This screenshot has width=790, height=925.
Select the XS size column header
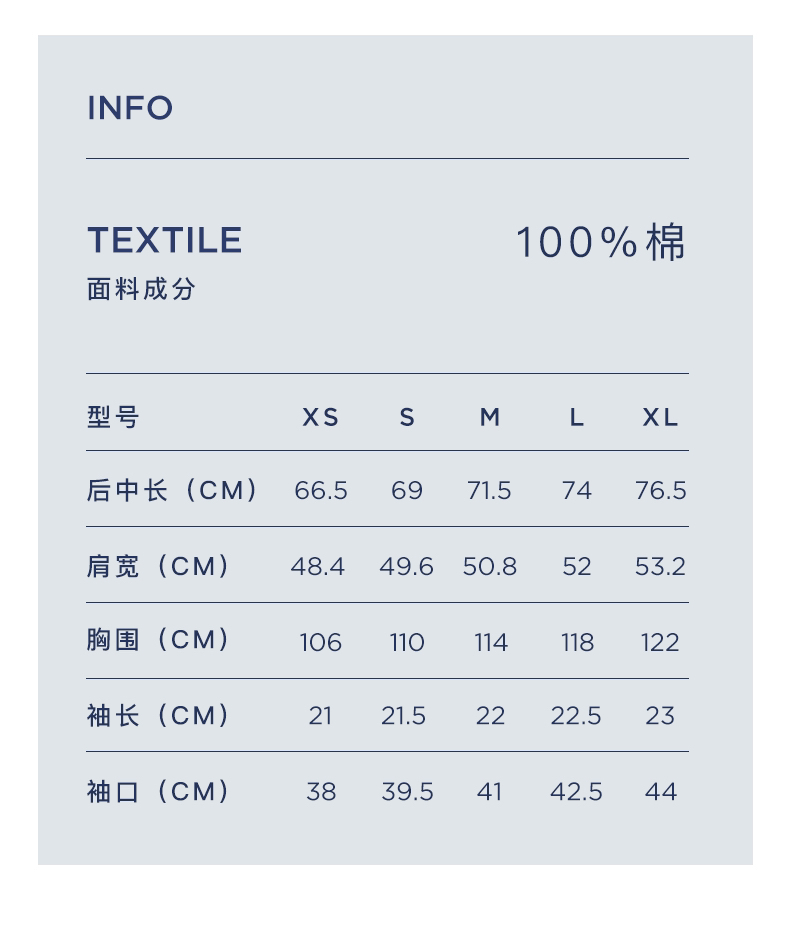[321, 417]
